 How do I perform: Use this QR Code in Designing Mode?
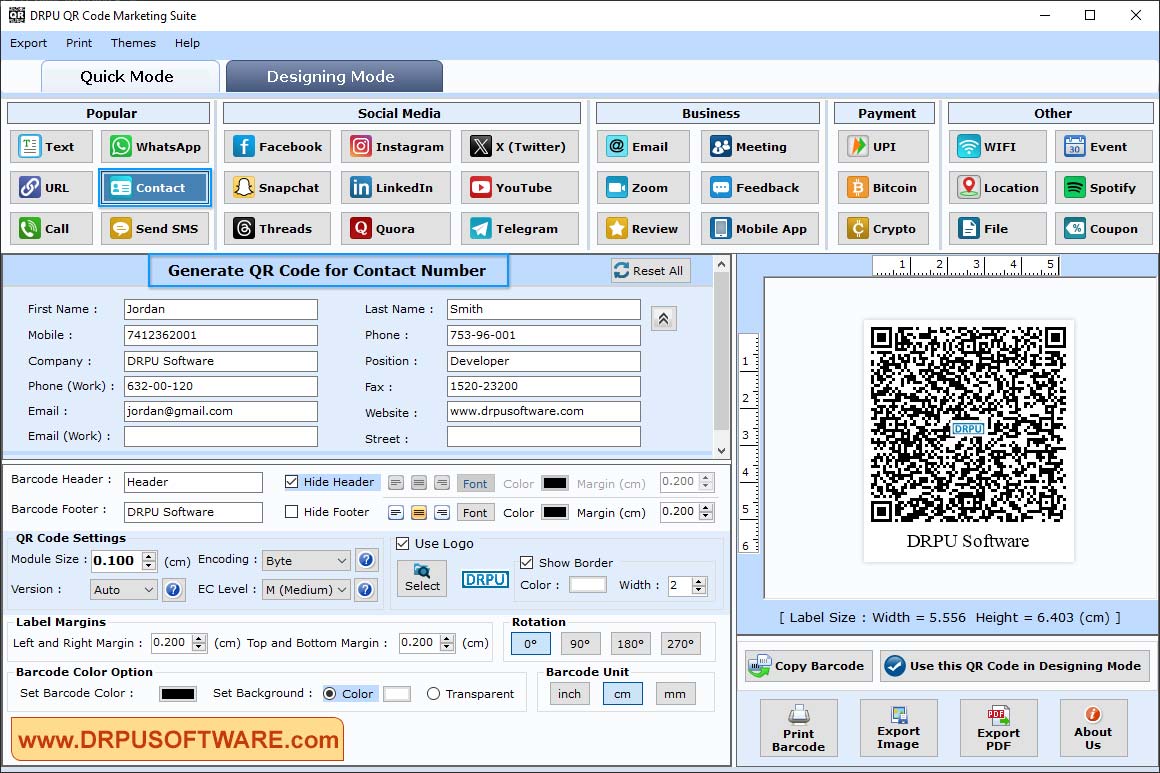[1015, 666]
